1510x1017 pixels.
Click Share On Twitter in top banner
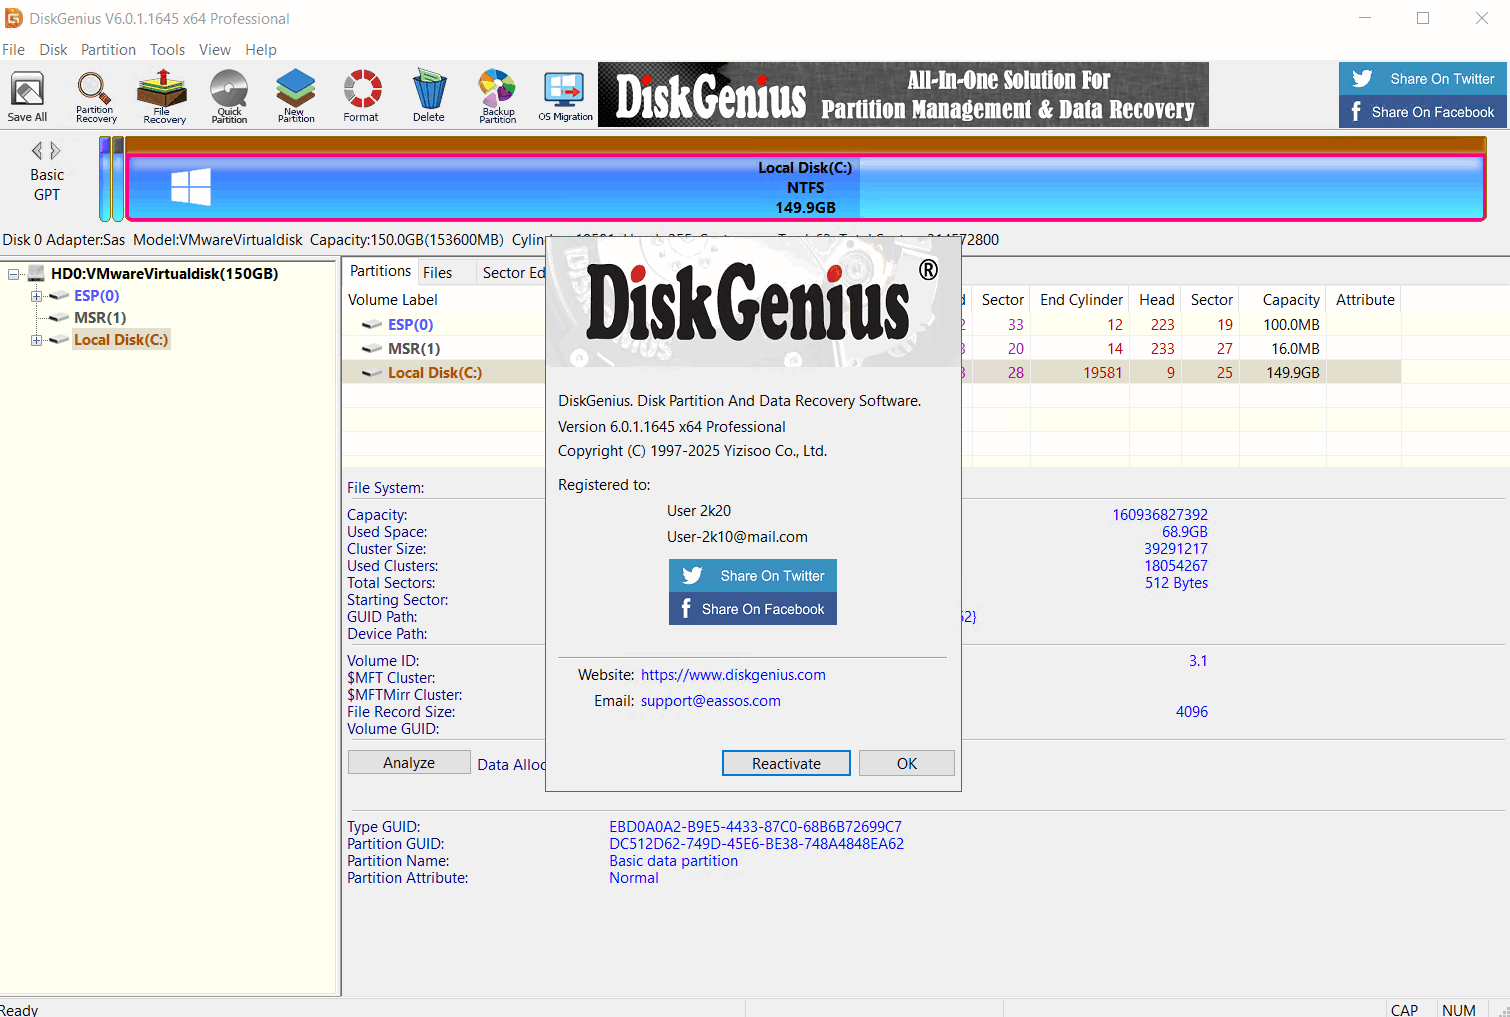coord(1422,79)
